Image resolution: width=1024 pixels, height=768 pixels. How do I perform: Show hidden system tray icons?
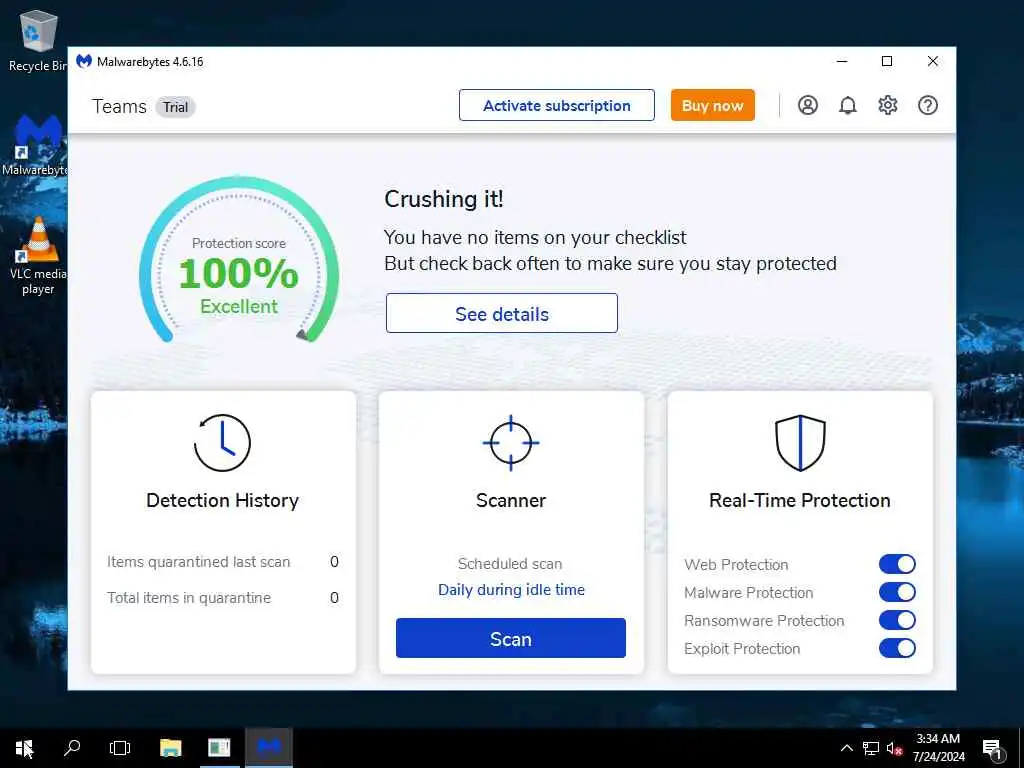point(846,748)
